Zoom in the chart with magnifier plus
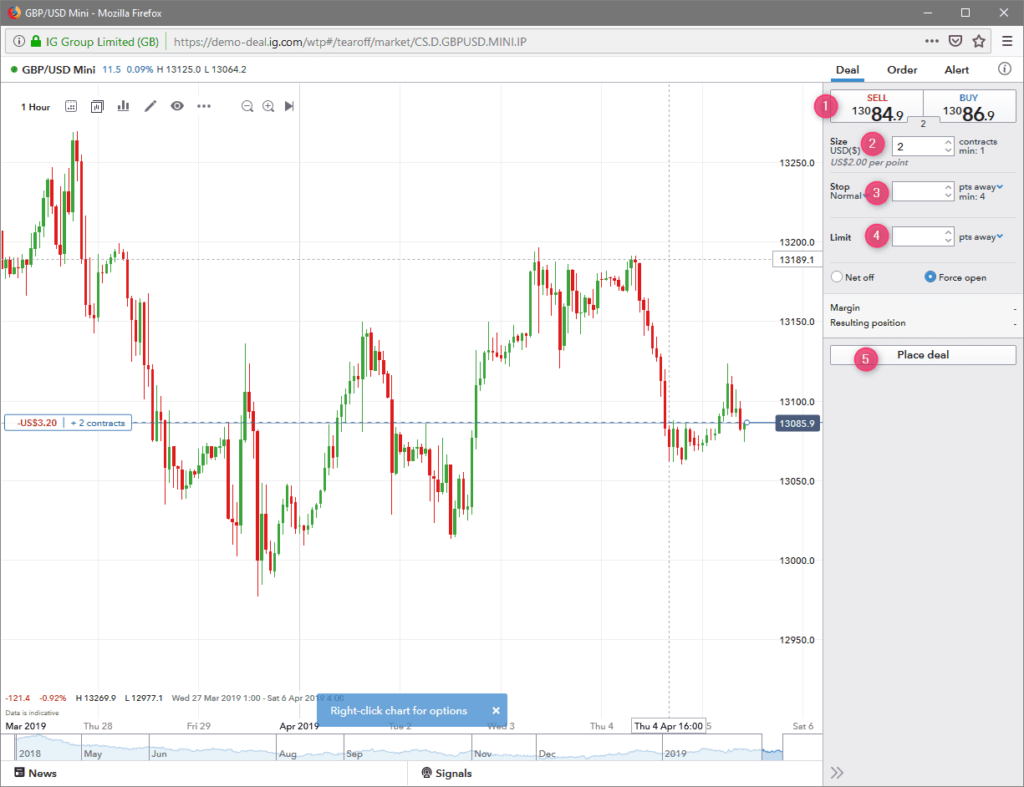1024x787 pixels. (268, 106)
